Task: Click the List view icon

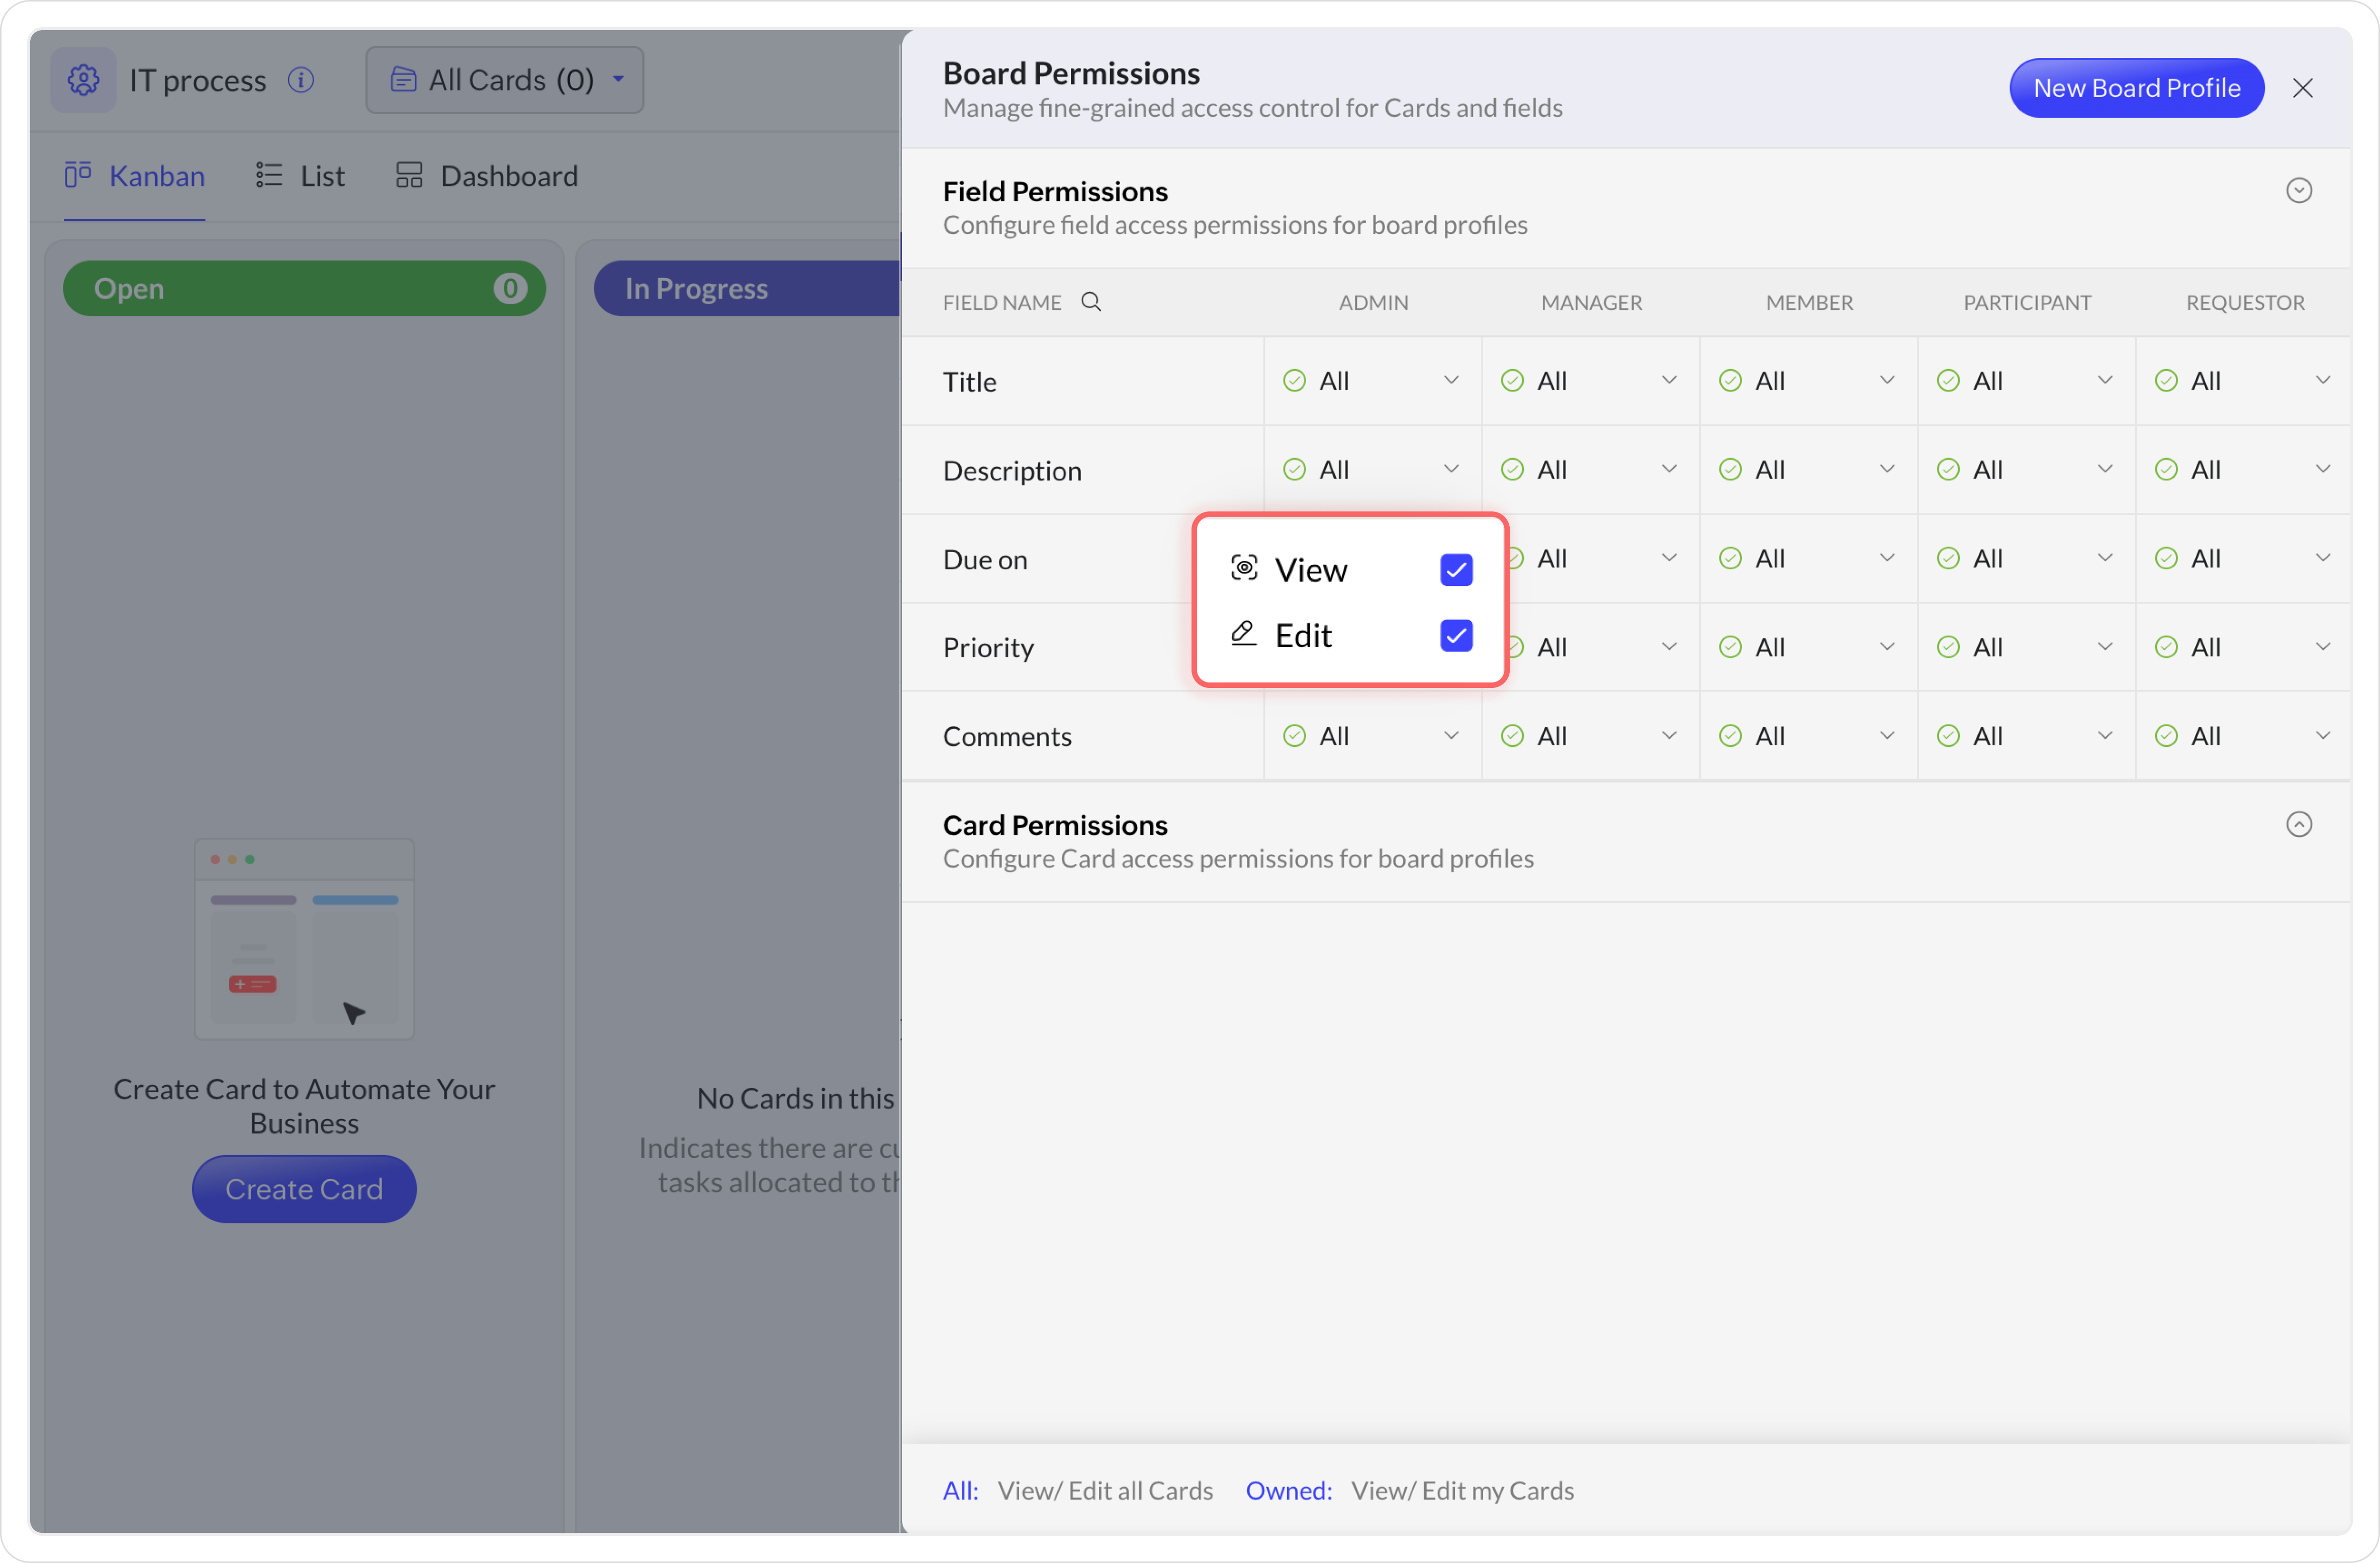Action: click(268, 176)
